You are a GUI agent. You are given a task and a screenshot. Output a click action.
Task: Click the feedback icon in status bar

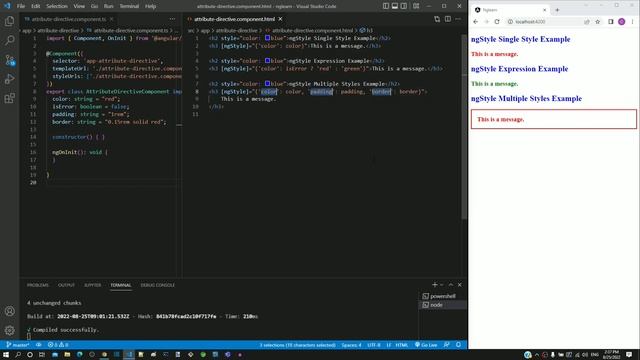coord(447,345)
